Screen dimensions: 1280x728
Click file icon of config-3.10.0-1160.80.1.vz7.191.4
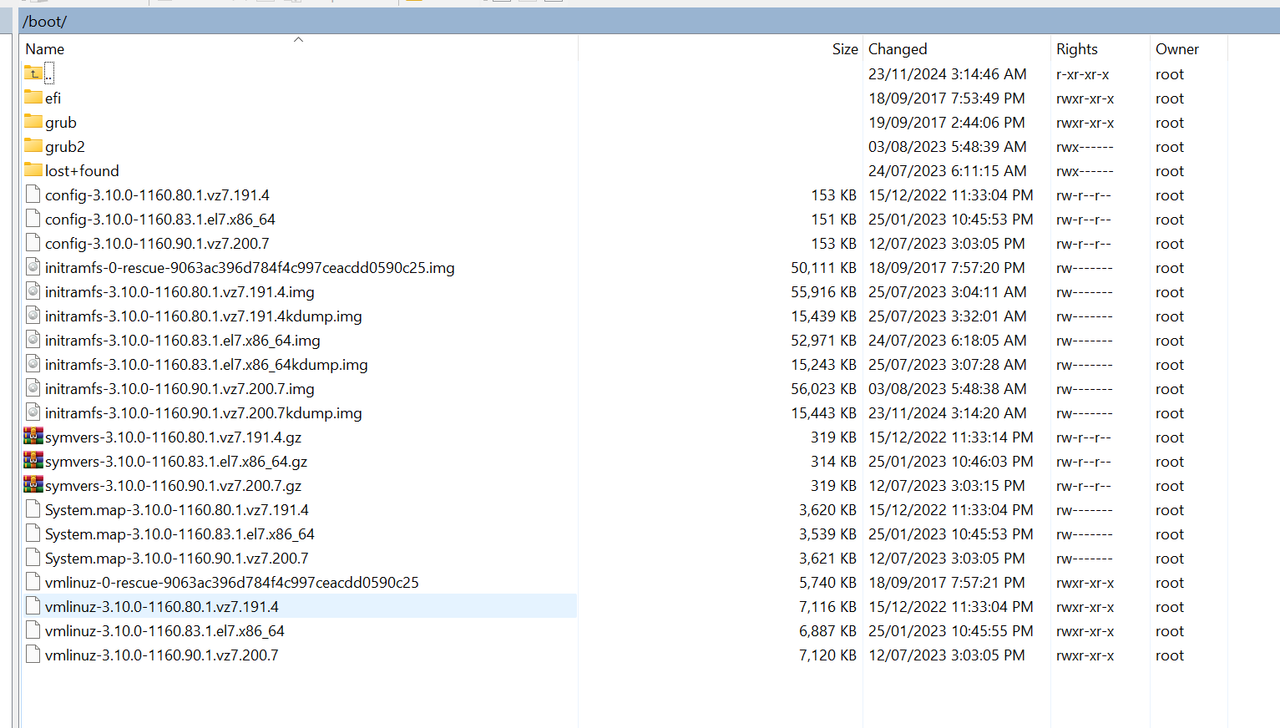point(33,195)
